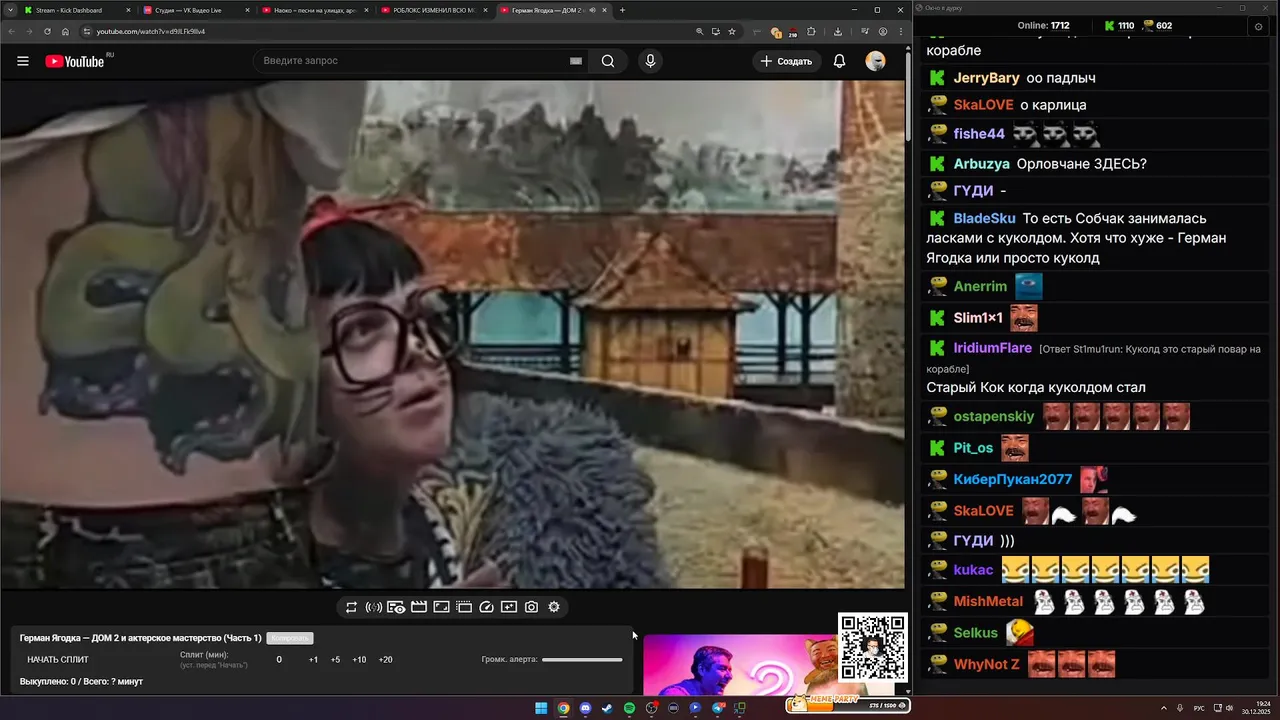Viewport: 1280px width, 720px height.
Task: Click the РУС language indicator in tray
Action: click(1199, 708)
